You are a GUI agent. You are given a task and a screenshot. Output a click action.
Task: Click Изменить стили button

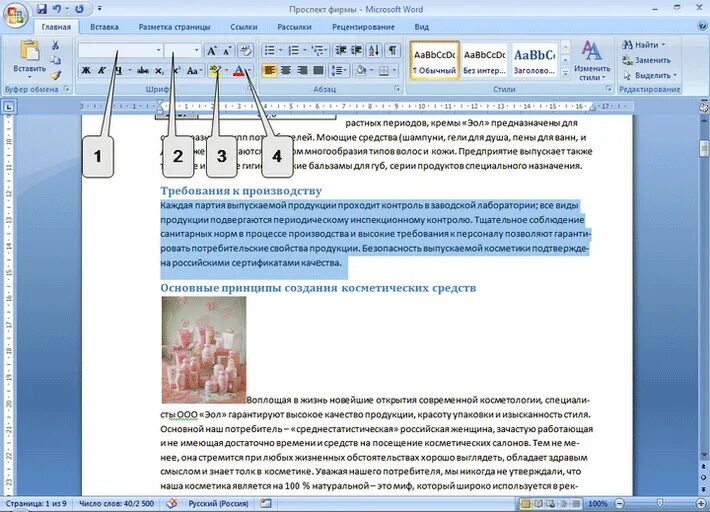pyautogui.click(x=592, y=61)
